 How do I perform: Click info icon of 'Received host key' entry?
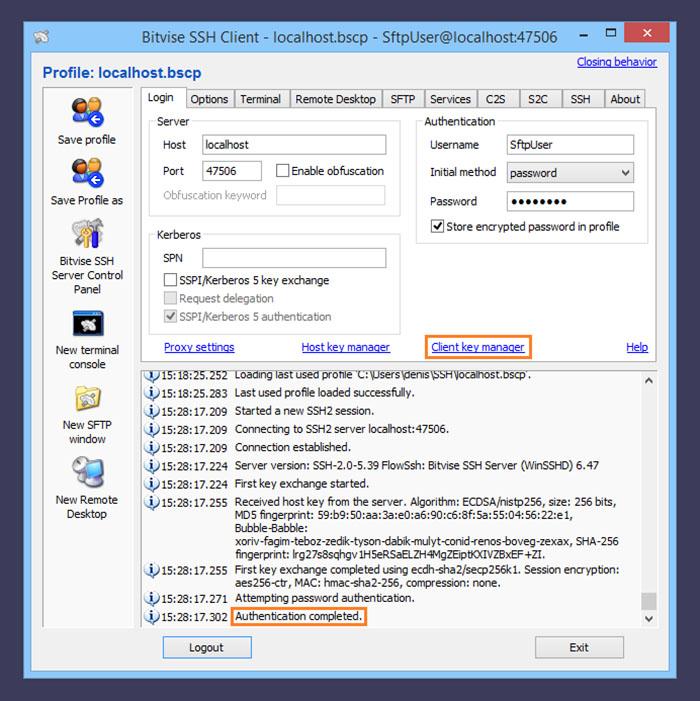pos(152,502)
